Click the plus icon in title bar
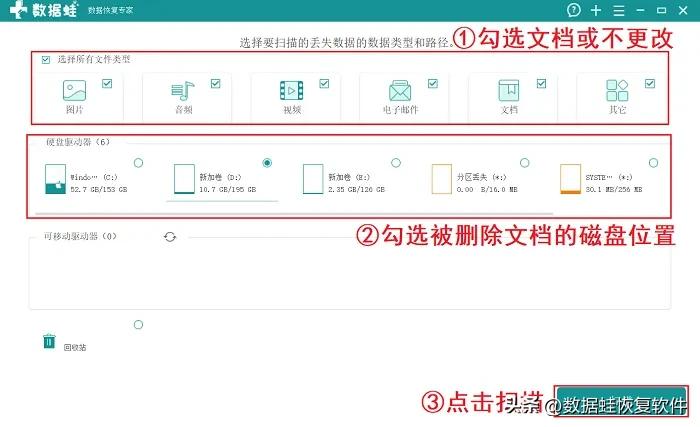 pyautogui.click(x=596, y=10)
